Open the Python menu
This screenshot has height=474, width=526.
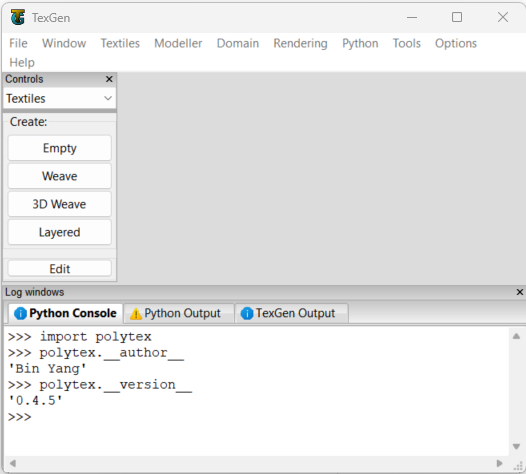360,43
